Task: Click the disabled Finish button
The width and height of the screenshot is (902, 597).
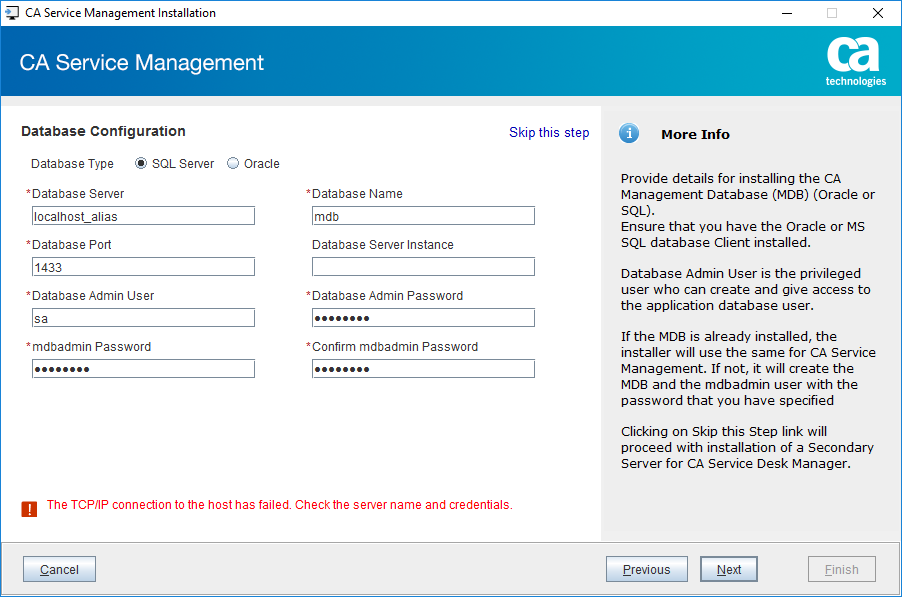Action: coord(842,569)
